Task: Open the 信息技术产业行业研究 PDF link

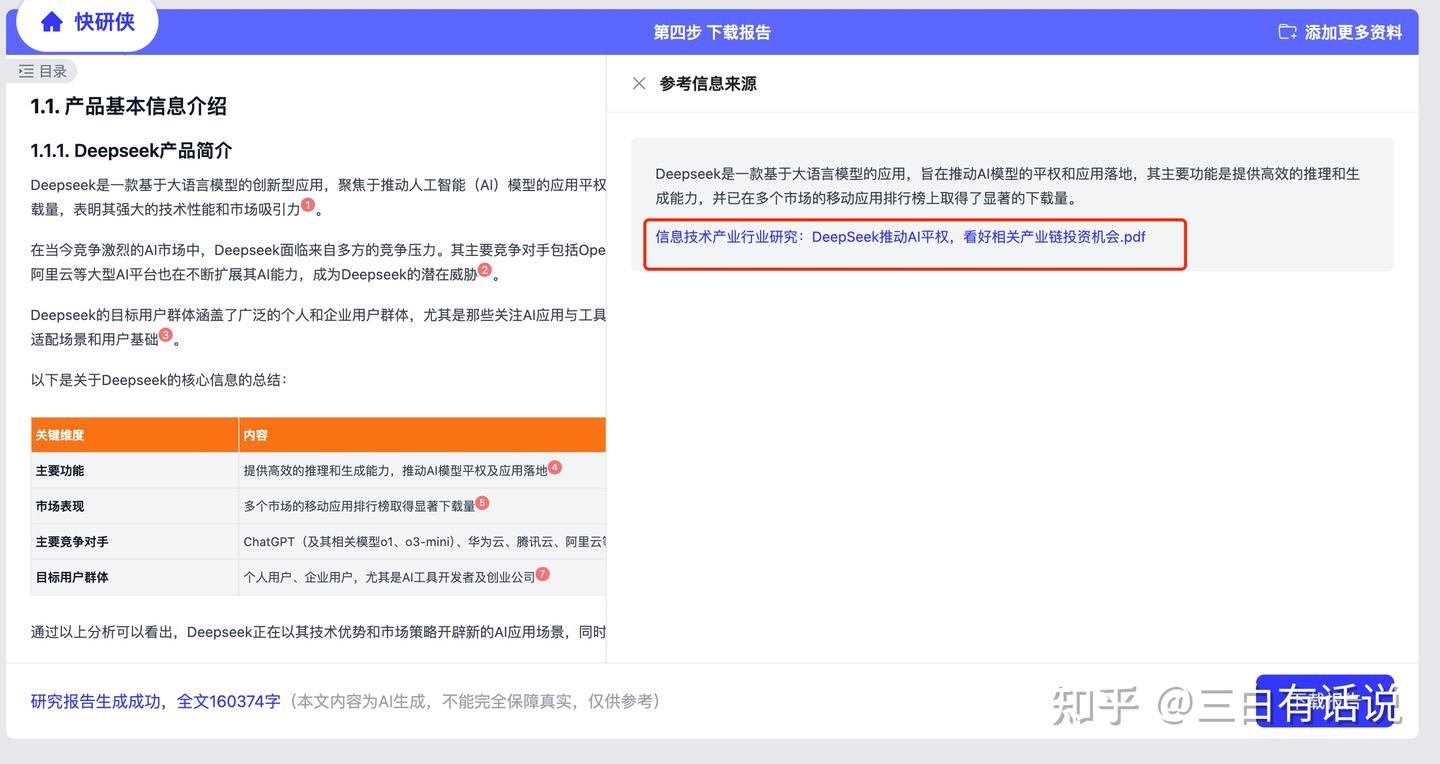Action: coord(900,237)
